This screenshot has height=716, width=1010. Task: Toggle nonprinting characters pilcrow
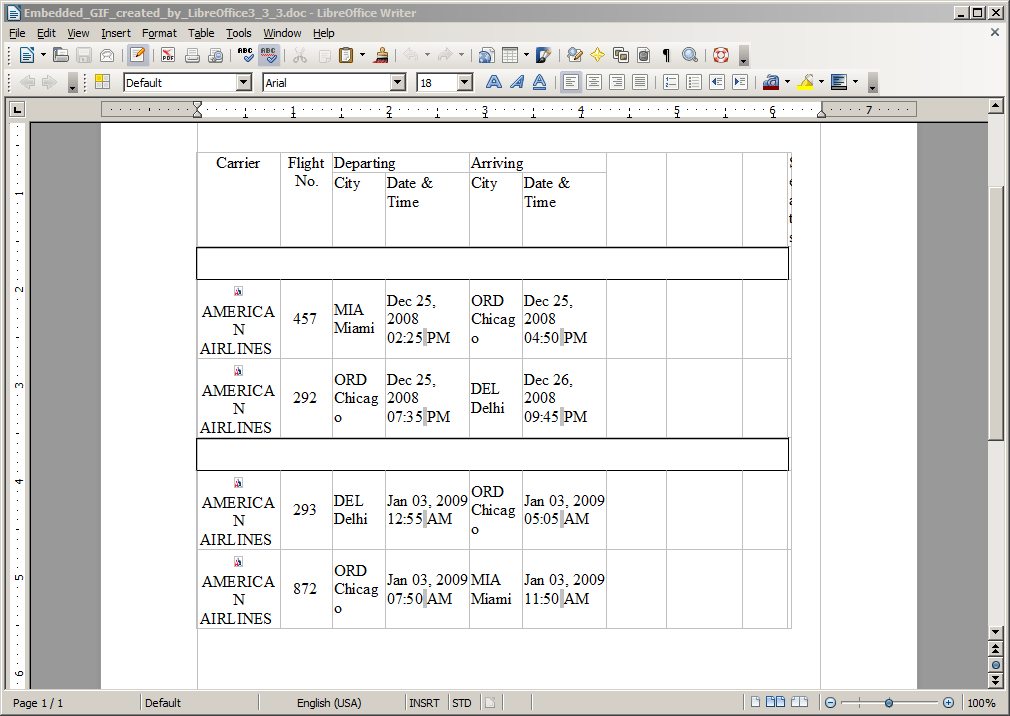coord(666,55)
